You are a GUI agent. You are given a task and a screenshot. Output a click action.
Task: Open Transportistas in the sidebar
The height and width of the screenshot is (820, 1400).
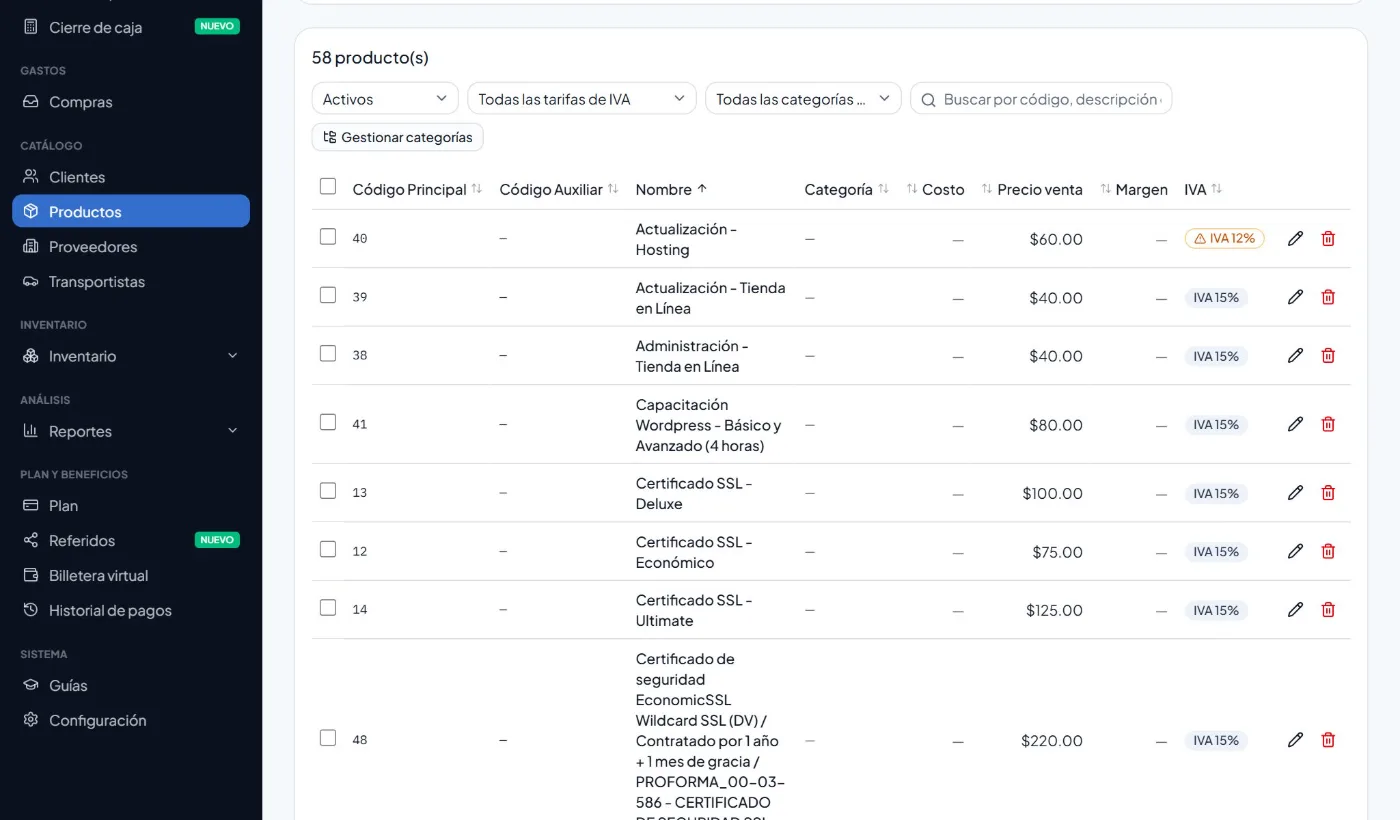(x=131, y=282)
